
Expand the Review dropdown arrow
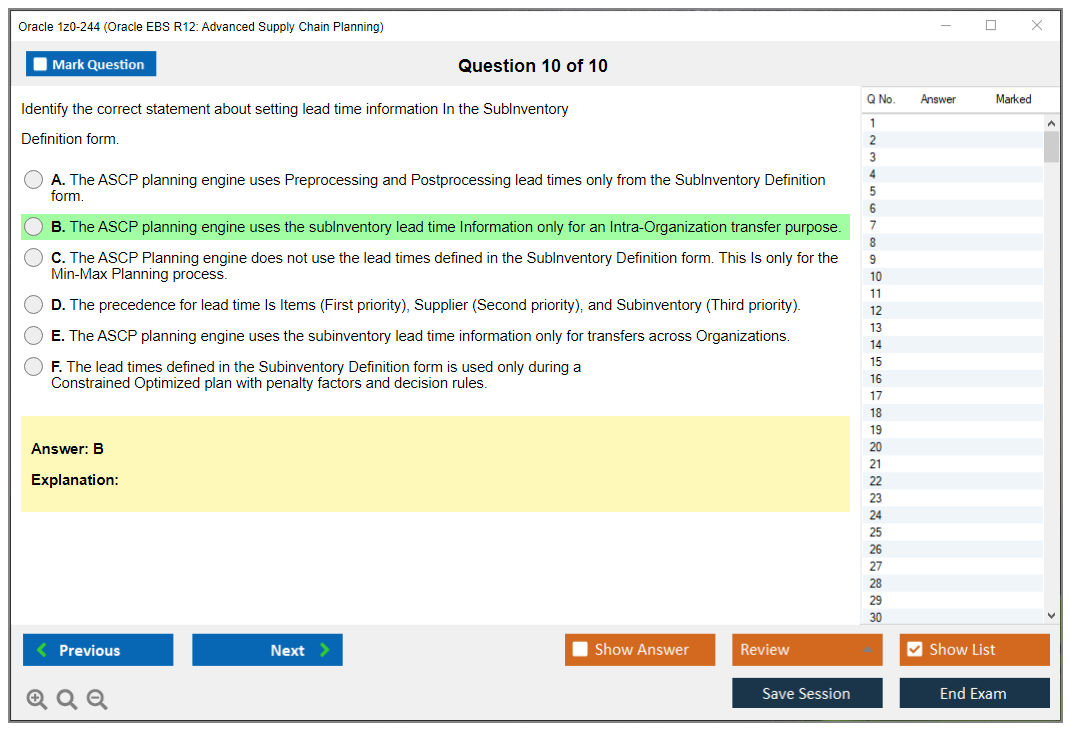pyautogui.click(x=867, y=650)
